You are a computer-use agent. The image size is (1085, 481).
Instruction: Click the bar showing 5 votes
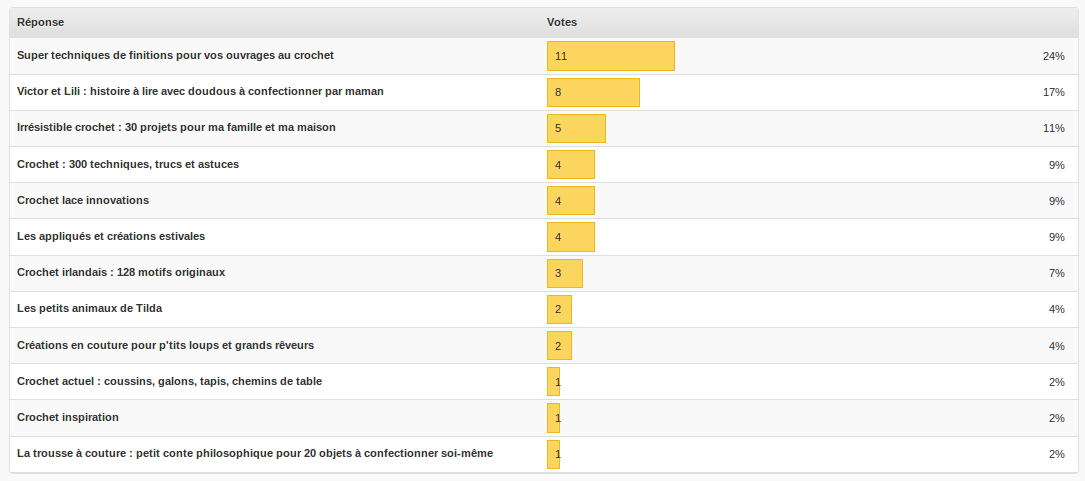pos(576,128)
